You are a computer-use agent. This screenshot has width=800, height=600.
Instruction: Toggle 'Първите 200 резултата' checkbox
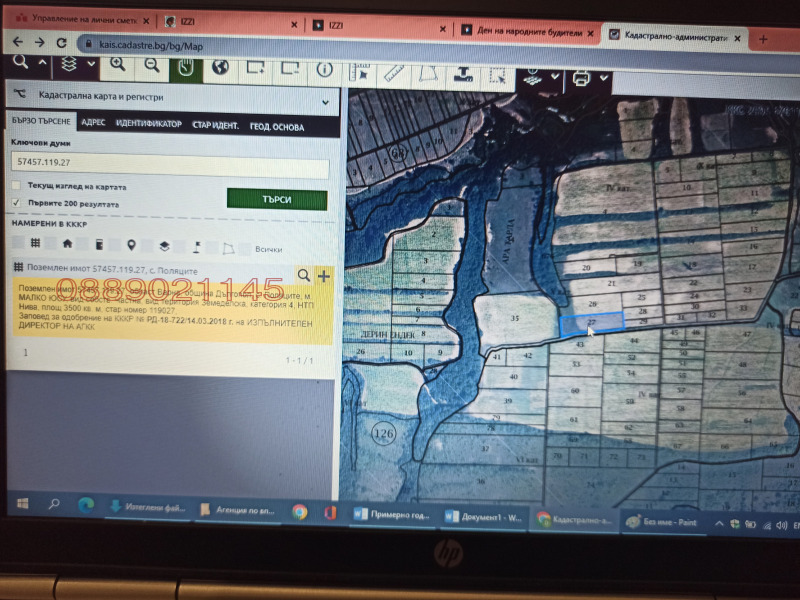point(16,203)
